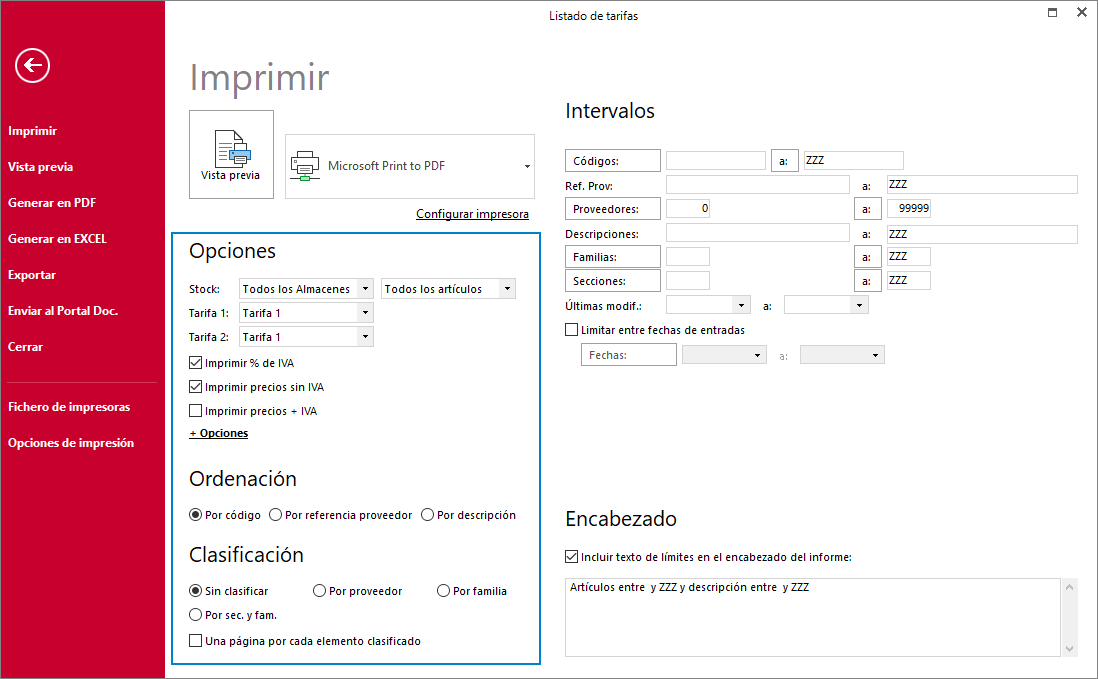The image size is (1098, 679).
Task: Click the a: button in Proveedores row
Action: coord(868,209)
